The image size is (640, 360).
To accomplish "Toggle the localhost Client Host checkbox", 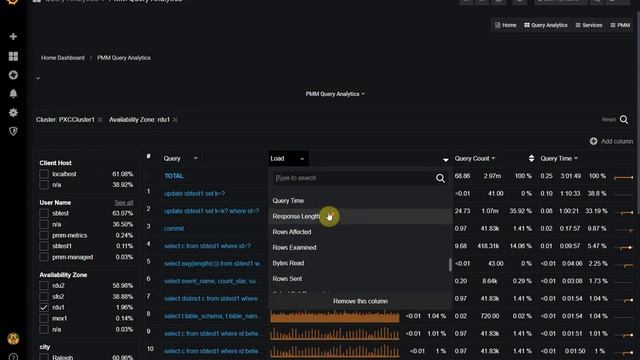I will [44, 174].
